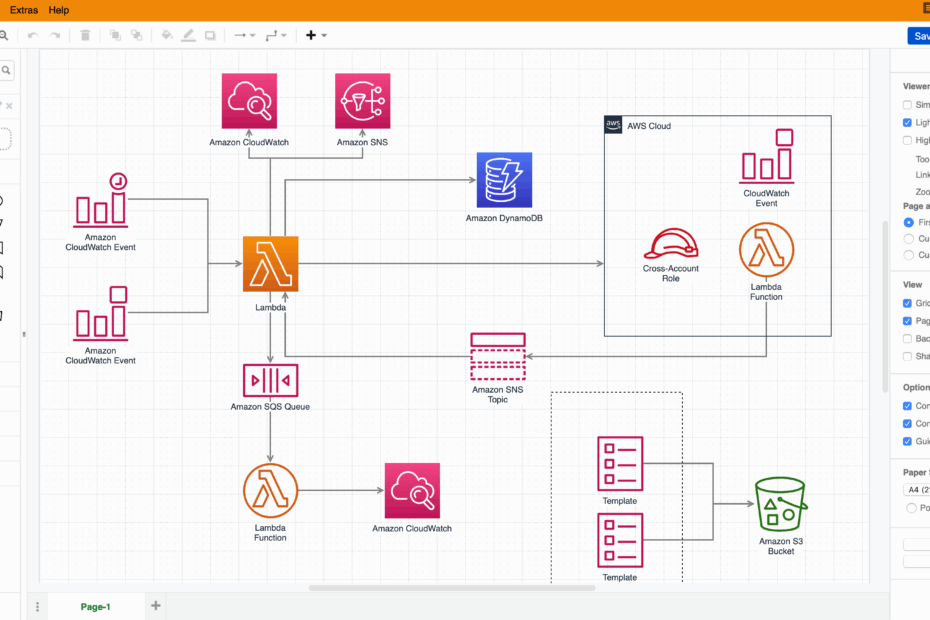The width and height of the screenshot is (930, 620).
Task: Click the 'Amazon SNS Topic' label text
Action: pos(498,395)
